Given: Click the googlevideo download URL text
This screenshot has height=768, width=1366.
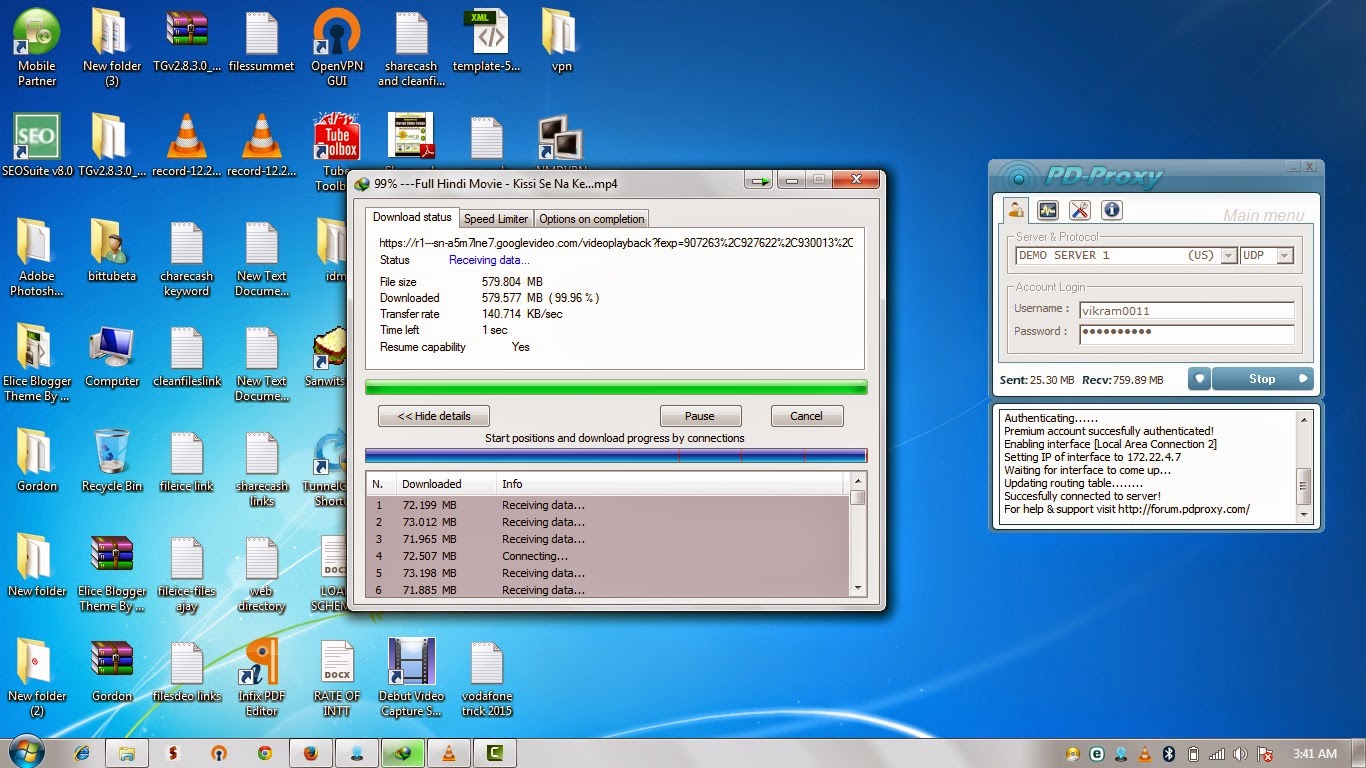Looking at the screenshot, I should (x=616, y=243).
